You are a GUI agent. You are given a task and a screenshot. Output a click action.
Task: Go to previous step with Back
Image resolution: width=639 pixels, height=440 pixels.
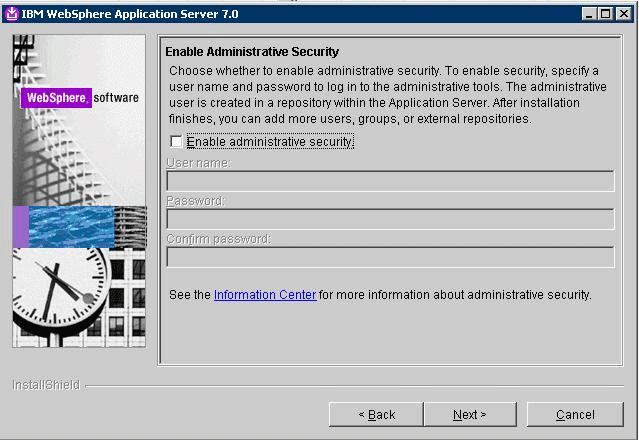click(x=376, y=414)
